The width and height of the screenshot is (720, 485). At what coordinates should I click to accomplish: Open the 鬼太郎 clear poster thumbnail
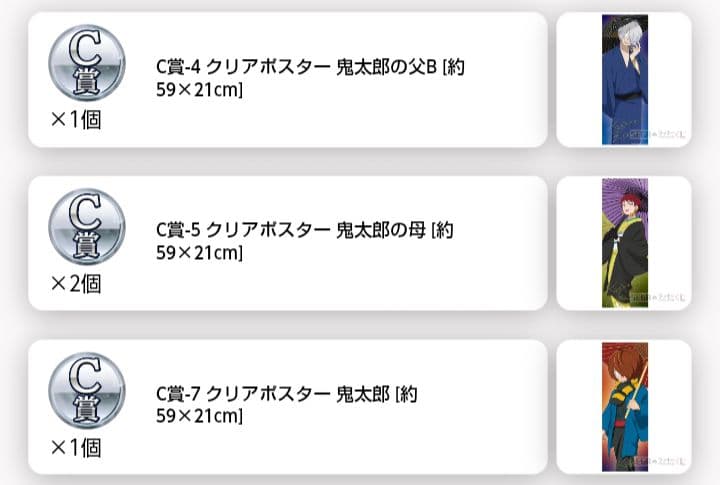tap(624, 406)
